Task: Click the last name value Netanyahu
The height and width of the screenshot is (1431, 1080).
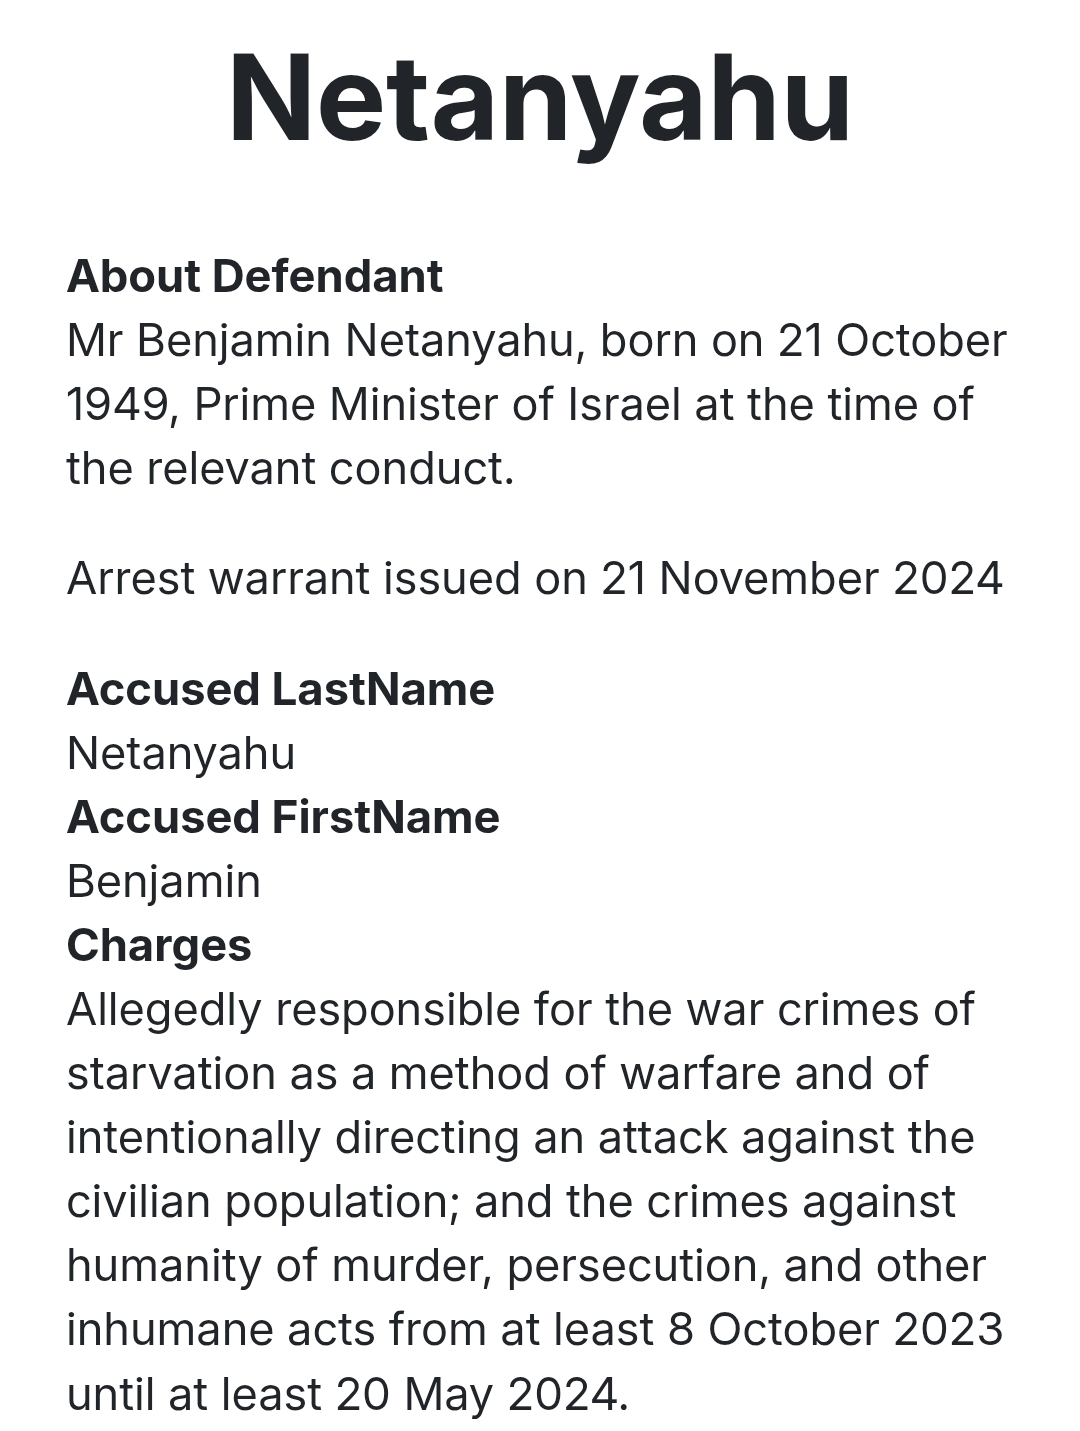Action: [x=181, y=754]
